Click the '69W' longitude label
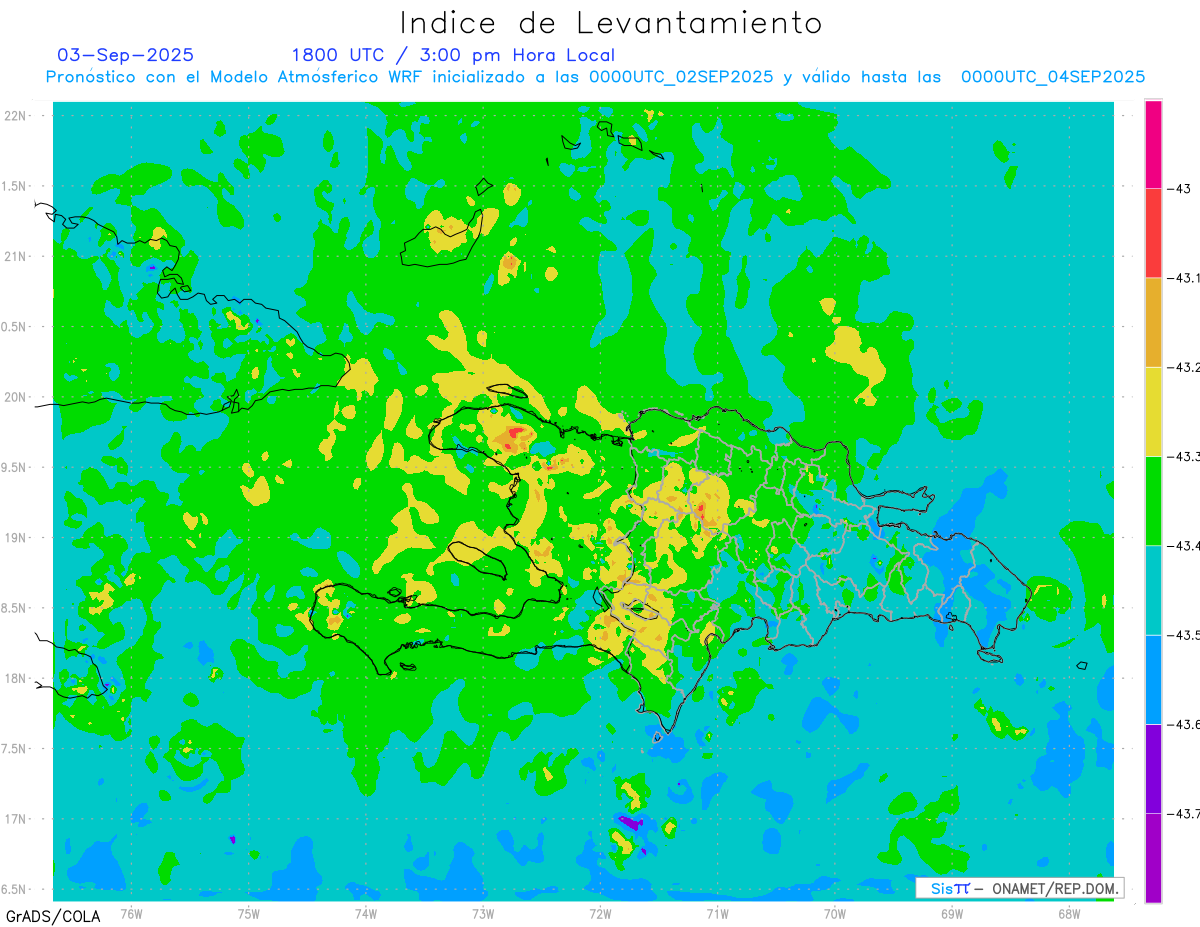The image size is (1200, 927). [952, 913]
